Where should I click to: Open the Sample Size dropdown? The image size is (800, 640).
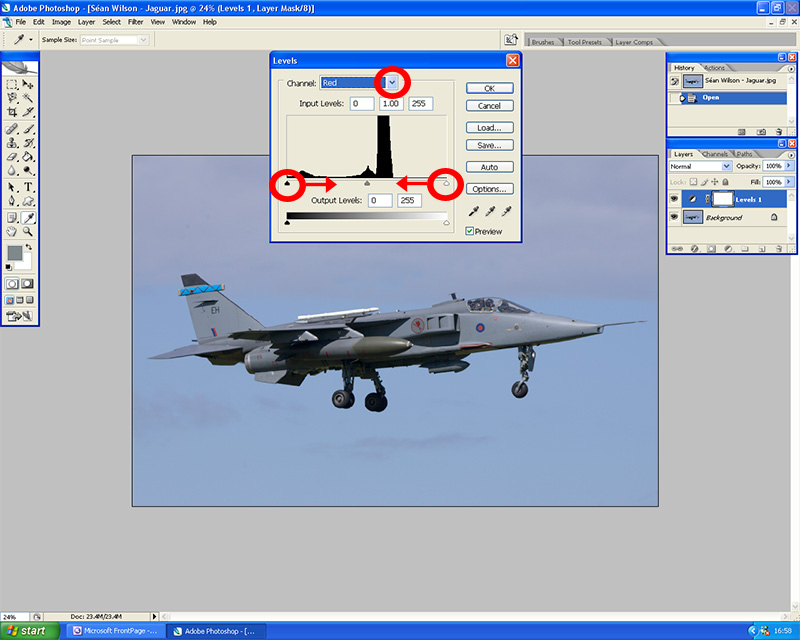143,40
